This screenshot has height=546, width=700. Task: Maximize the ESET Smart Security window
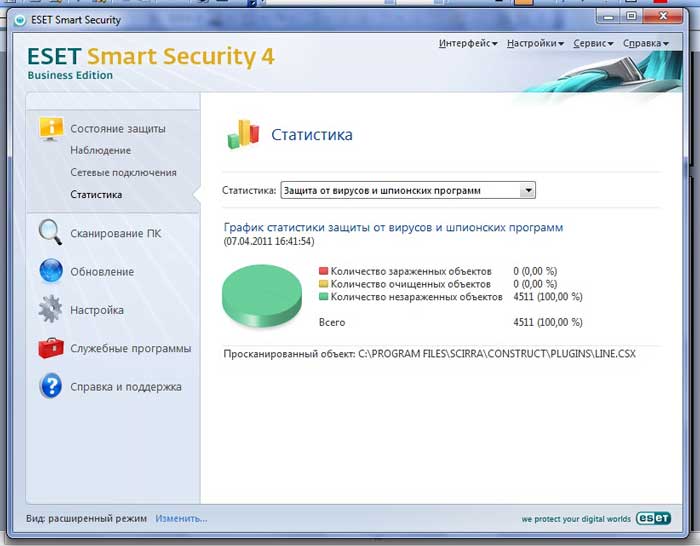click(x=631, y=17)
